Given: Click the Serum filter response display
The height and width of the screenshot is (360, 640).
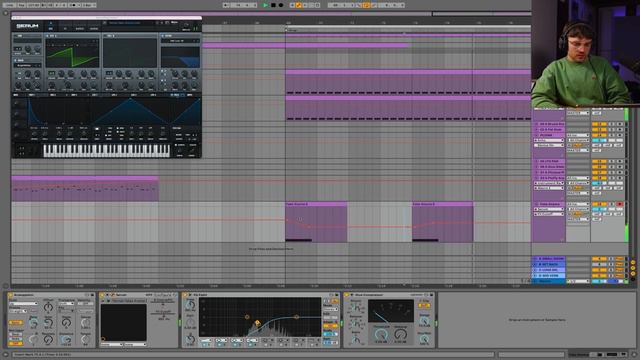Looking at the screenshot, I should pos(180,57).
